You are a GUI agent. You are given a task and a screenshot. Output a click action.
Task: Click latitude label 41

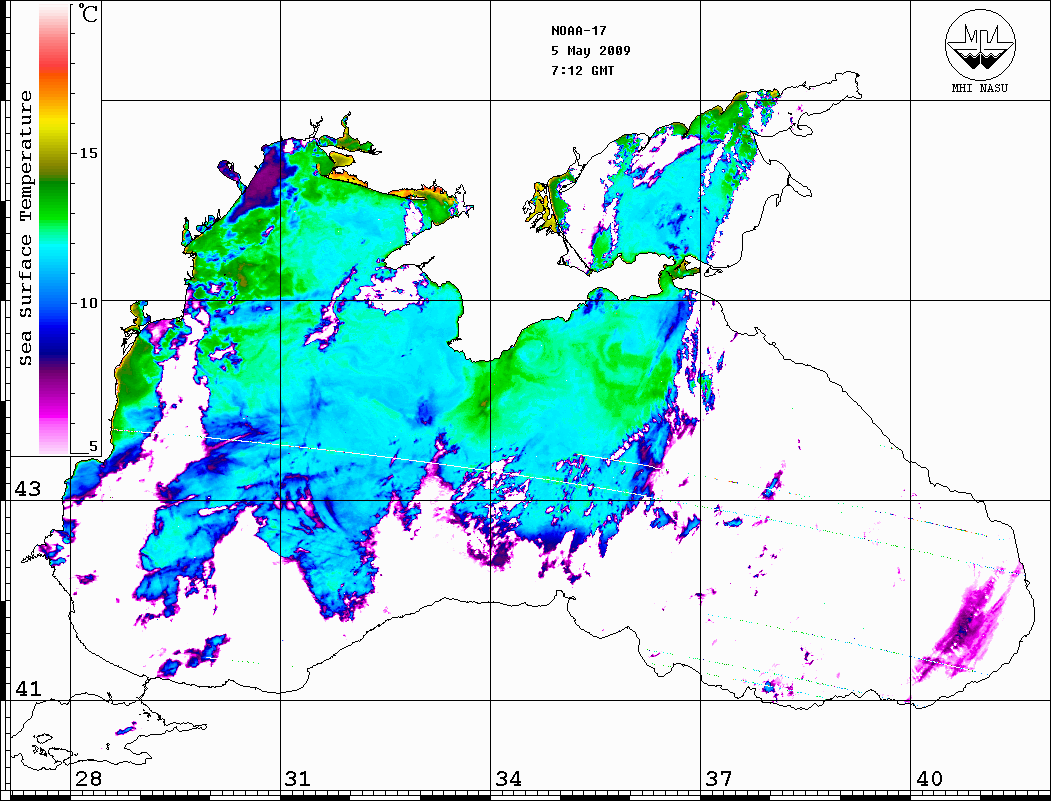28,688
